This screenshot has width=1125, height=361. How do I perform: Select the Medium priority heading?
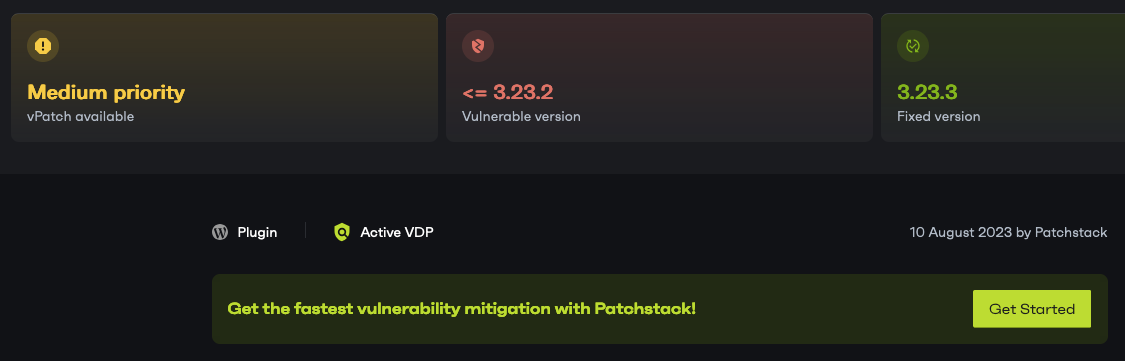point(106,93)
